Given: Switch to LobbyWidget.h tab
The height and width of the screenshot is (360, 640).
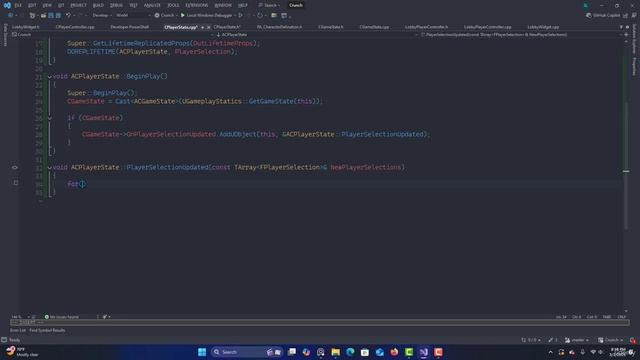Looking at the screenshot, I should pyautogui.click(x=26, y=27).
